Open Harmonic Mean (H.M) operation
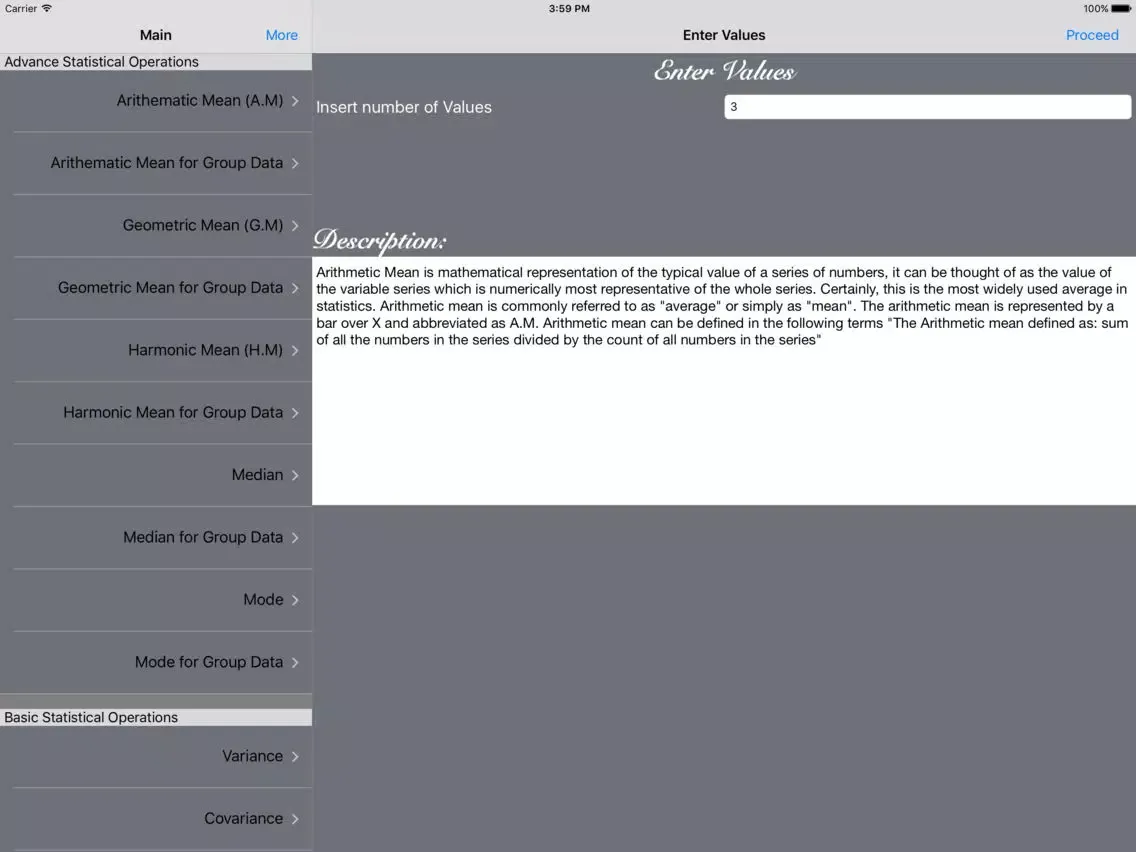Screen dimensions: 1136x852 pos(156,350)
